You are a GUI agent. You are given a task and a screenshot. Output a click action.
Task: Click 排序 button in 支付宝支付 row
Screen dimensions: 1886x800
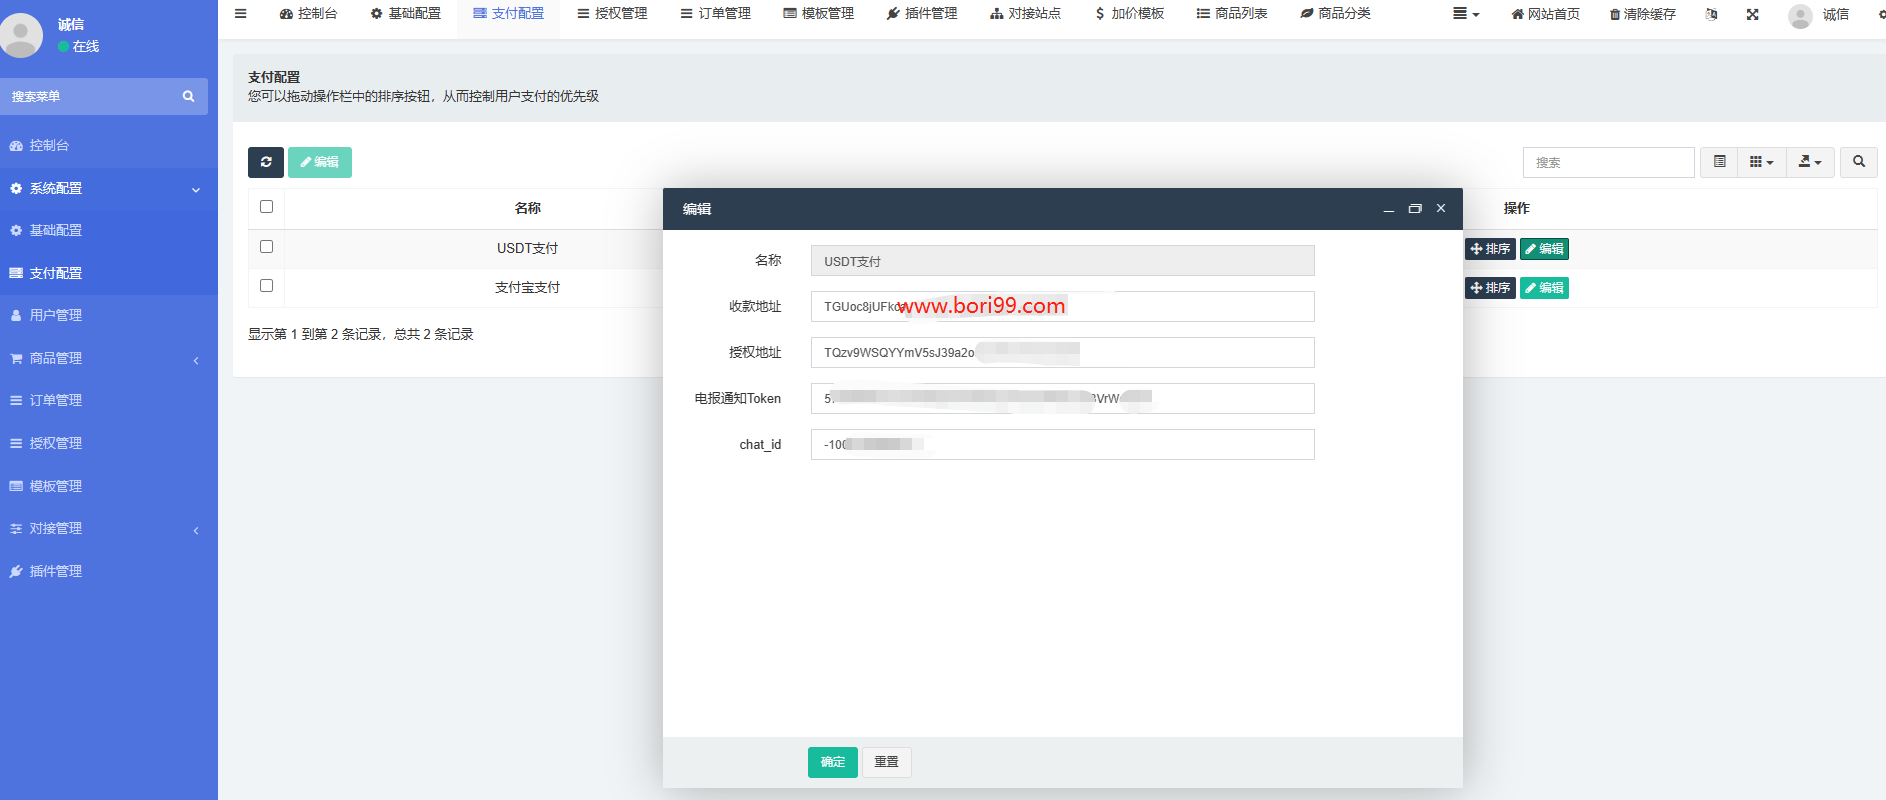point(1490,288)
